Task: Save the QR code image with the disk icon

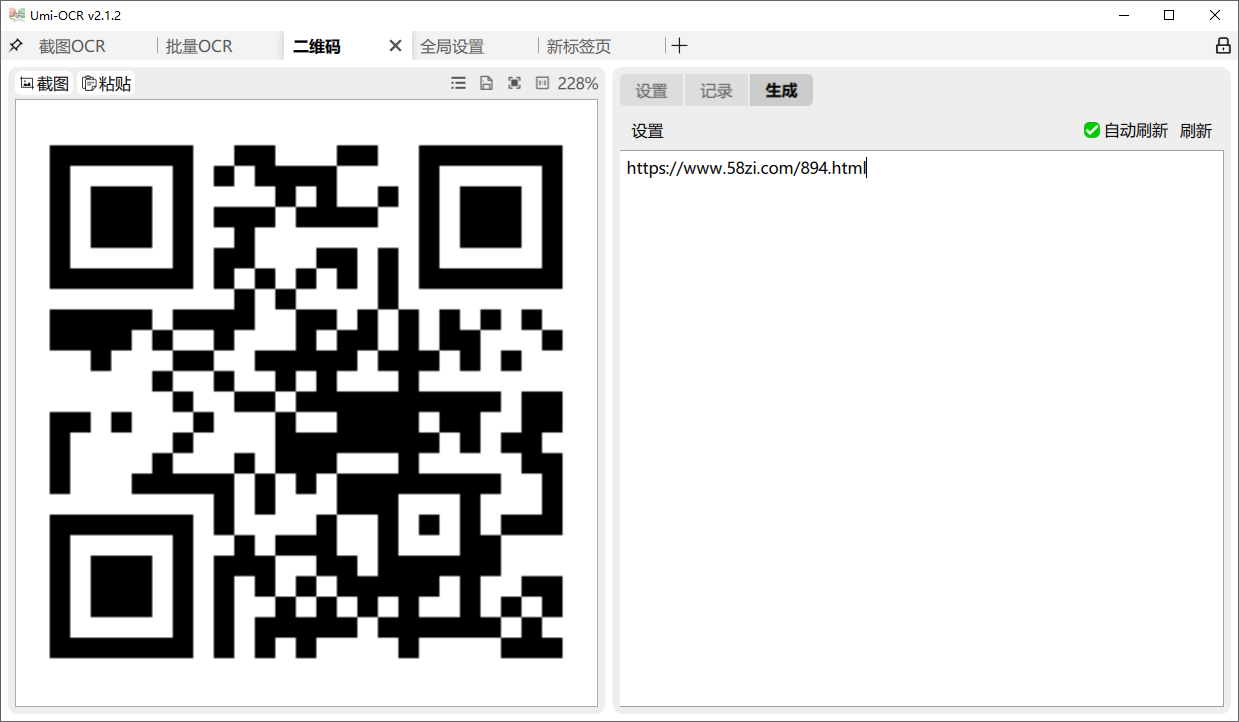Action: click(486, 83)
